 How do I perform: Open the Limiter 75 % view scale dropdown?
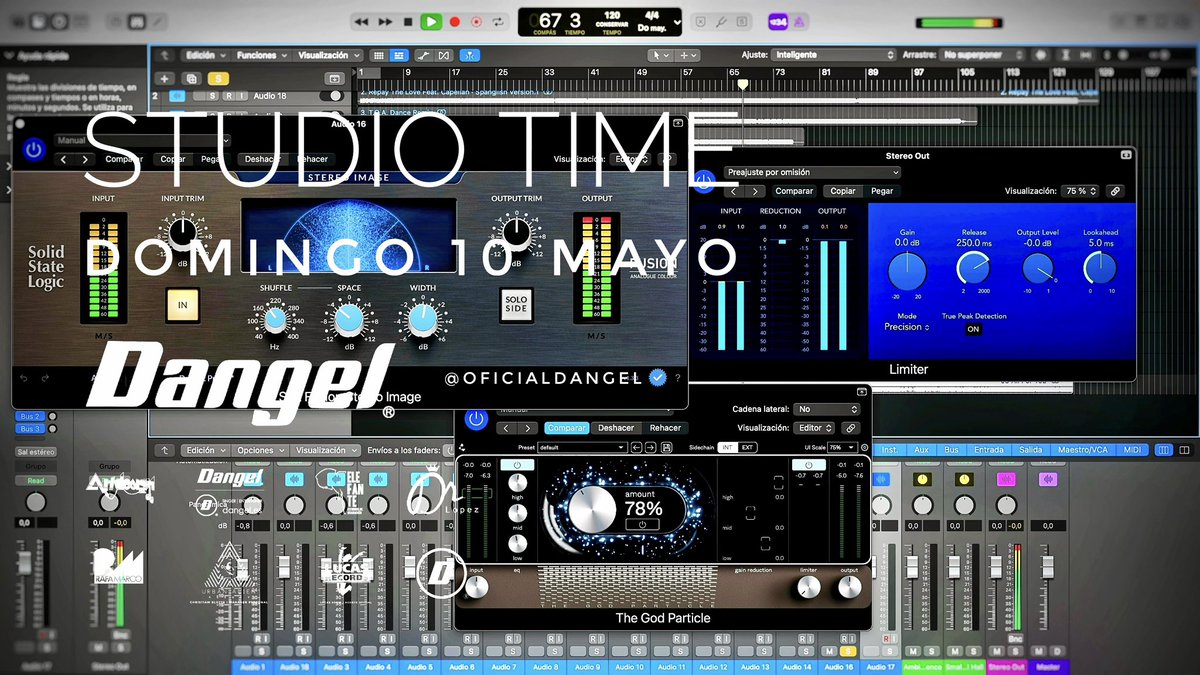1080,191
